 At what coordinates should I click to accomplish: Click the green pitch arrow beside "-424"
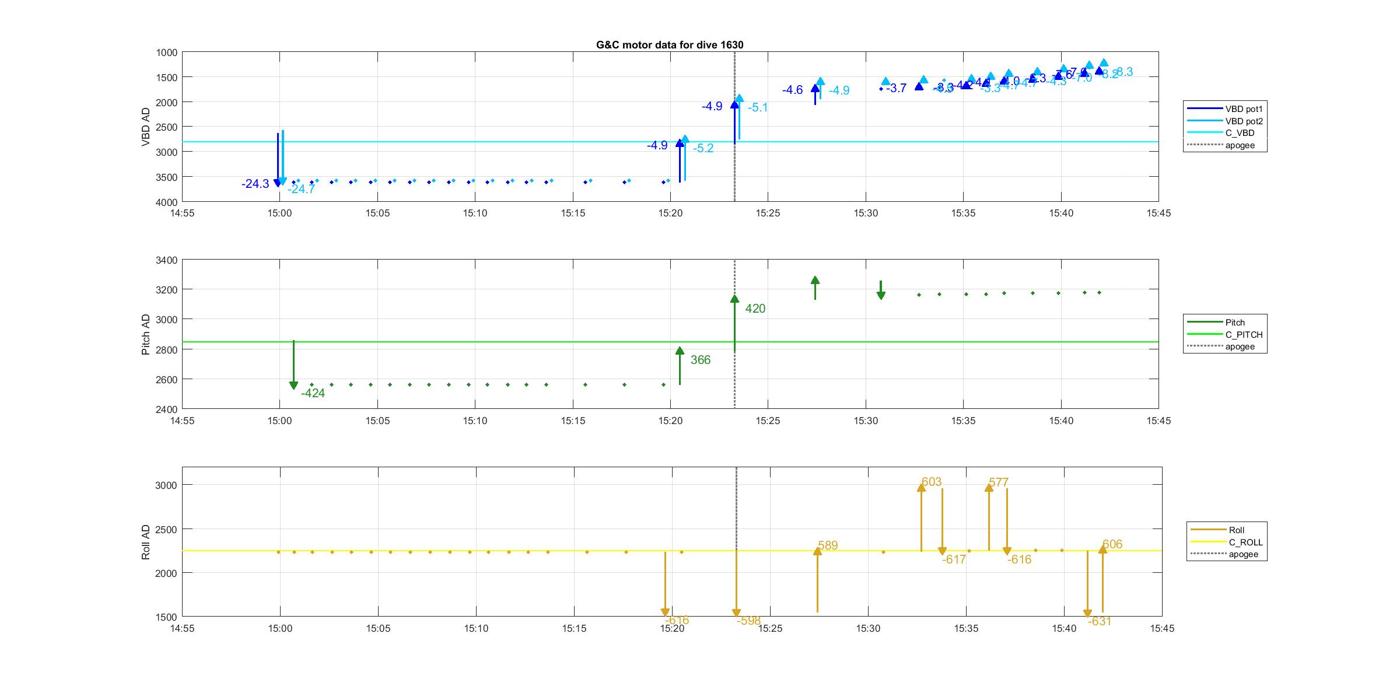pos(293,365)
